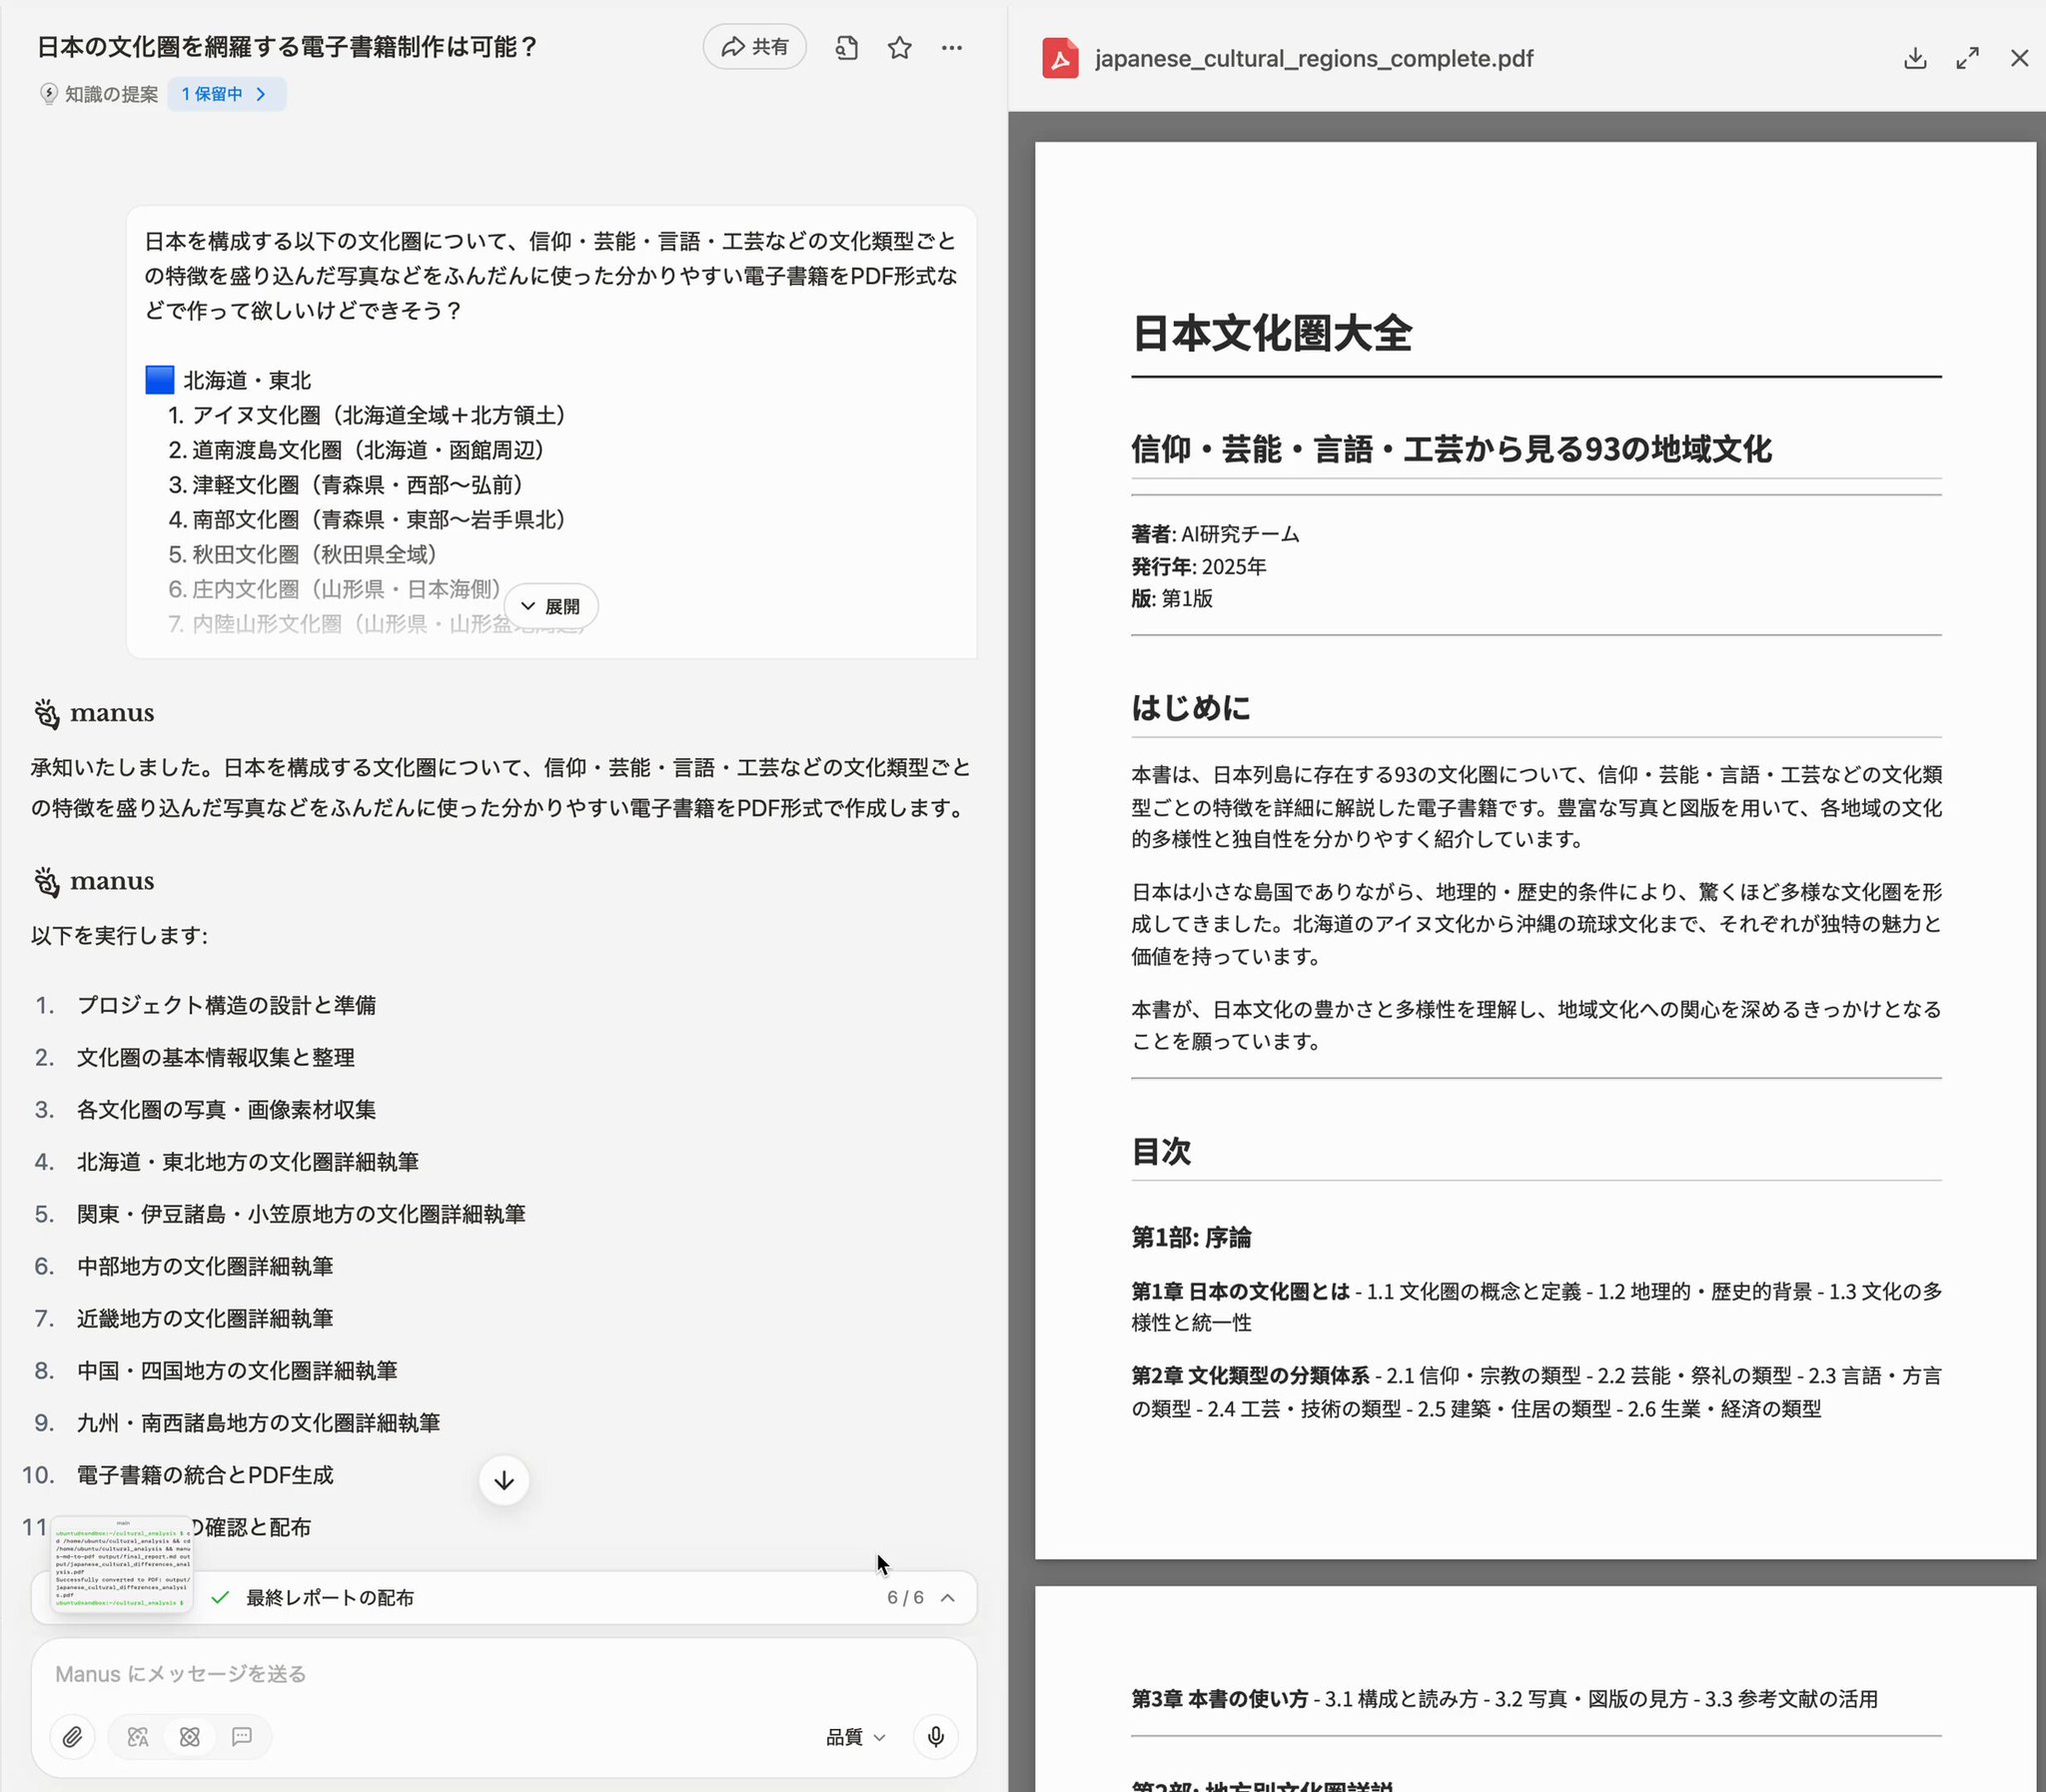
Task: Open the three-dot more options menu
Action: (952, 47)
